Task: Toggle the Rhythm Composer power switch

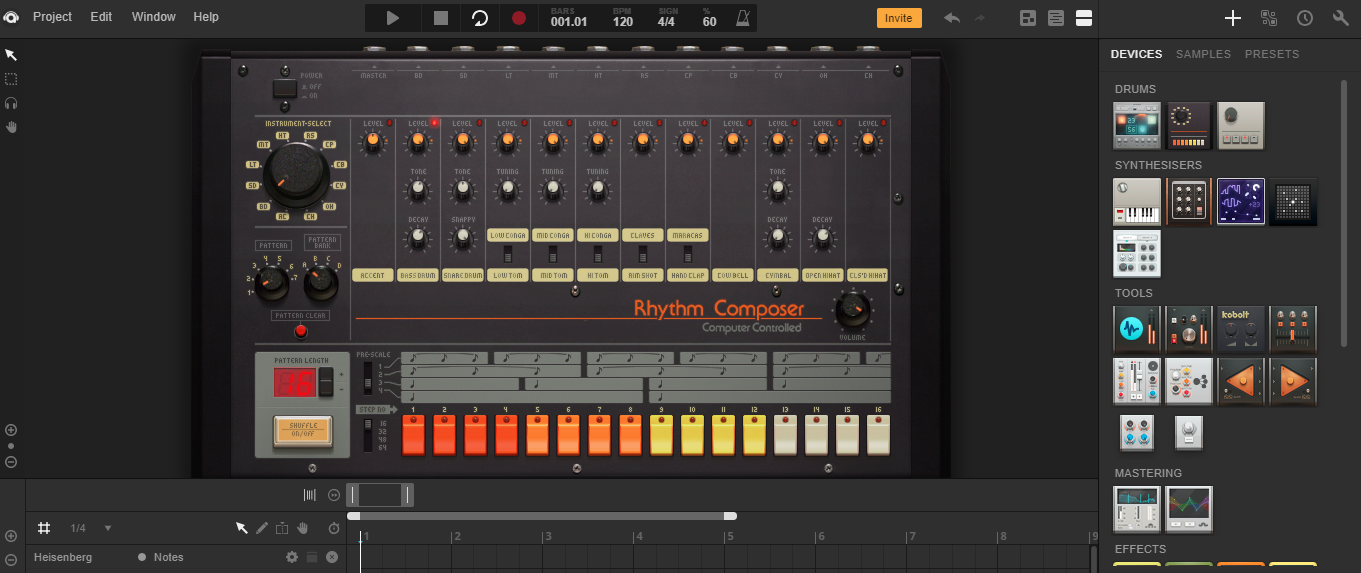Action: coord(285,89)
